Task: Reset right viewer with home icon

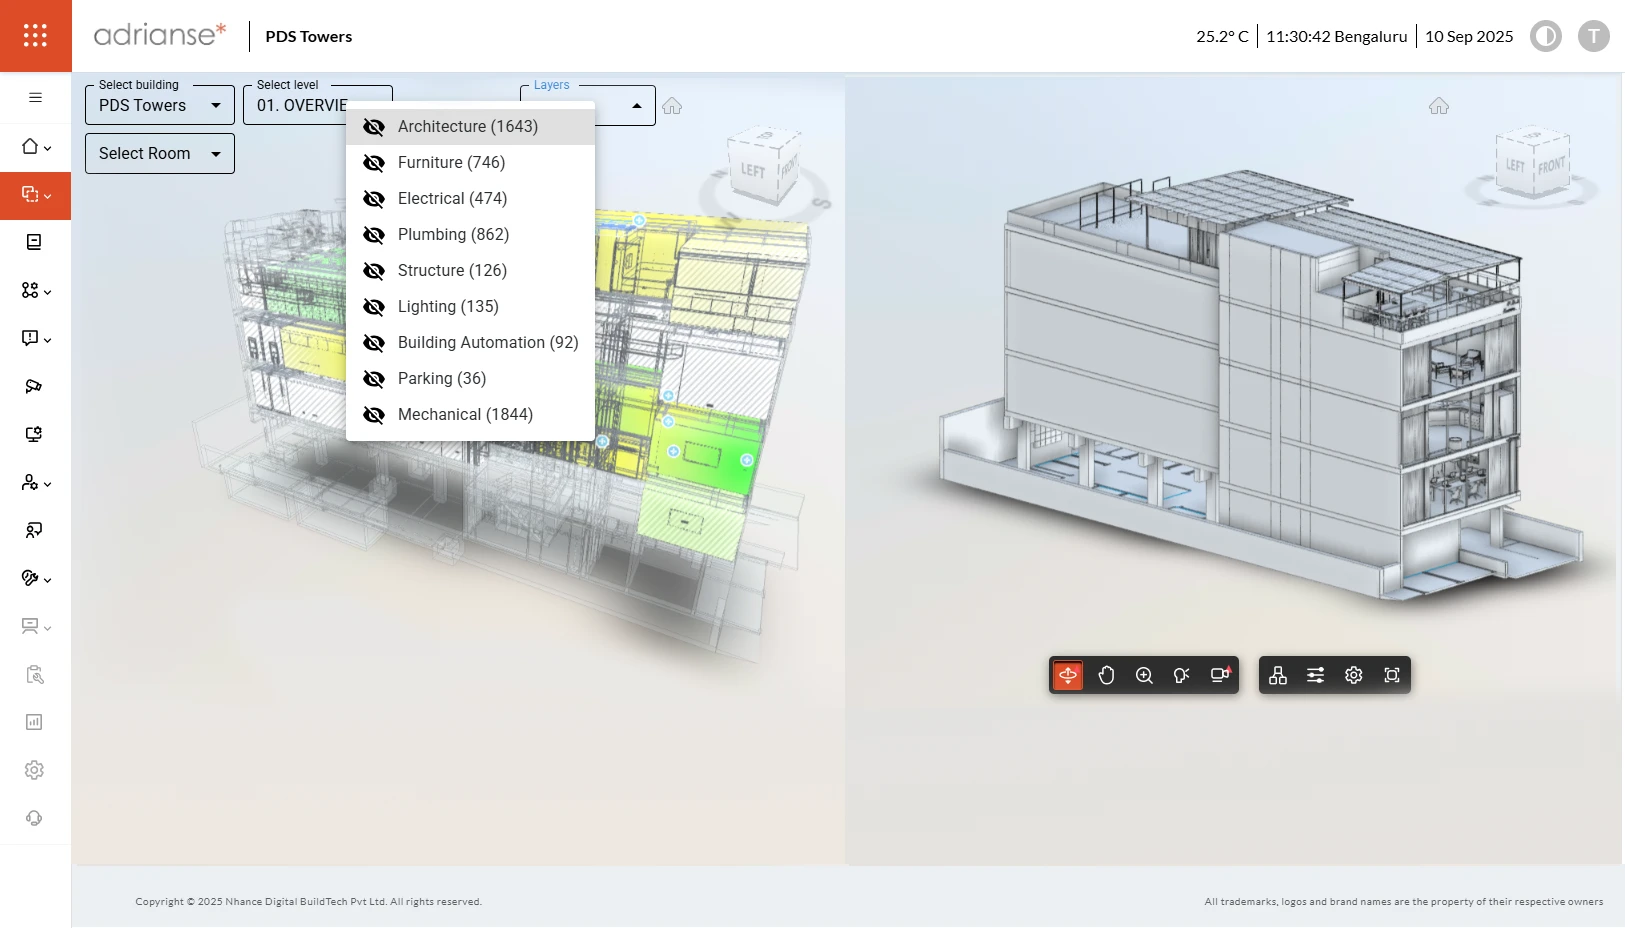Action: 1439,106
